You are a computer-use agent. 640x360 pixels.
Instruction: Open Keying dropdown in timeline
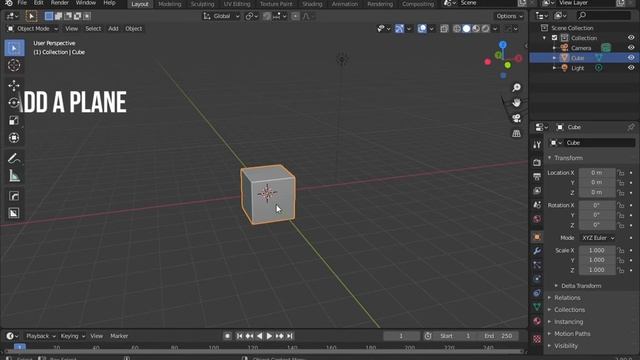tap(73, 336)
